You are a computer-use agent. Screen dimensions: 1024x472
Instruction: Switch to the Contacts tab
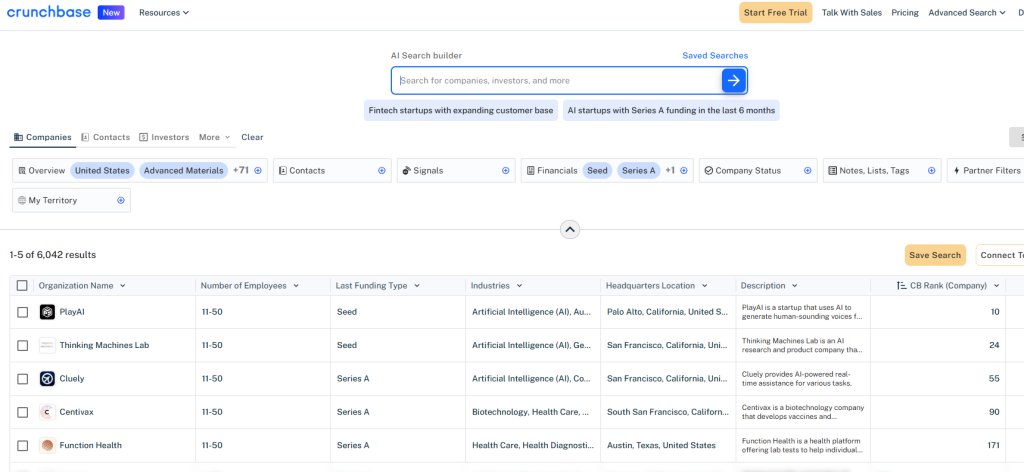(106, 137)
